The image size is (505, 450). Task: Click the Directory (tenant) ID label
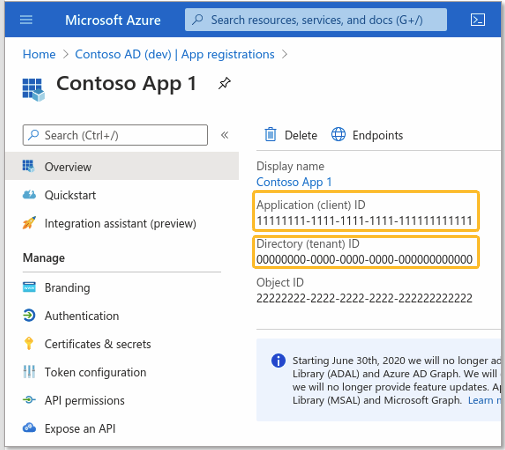click(x=308, y=244)
